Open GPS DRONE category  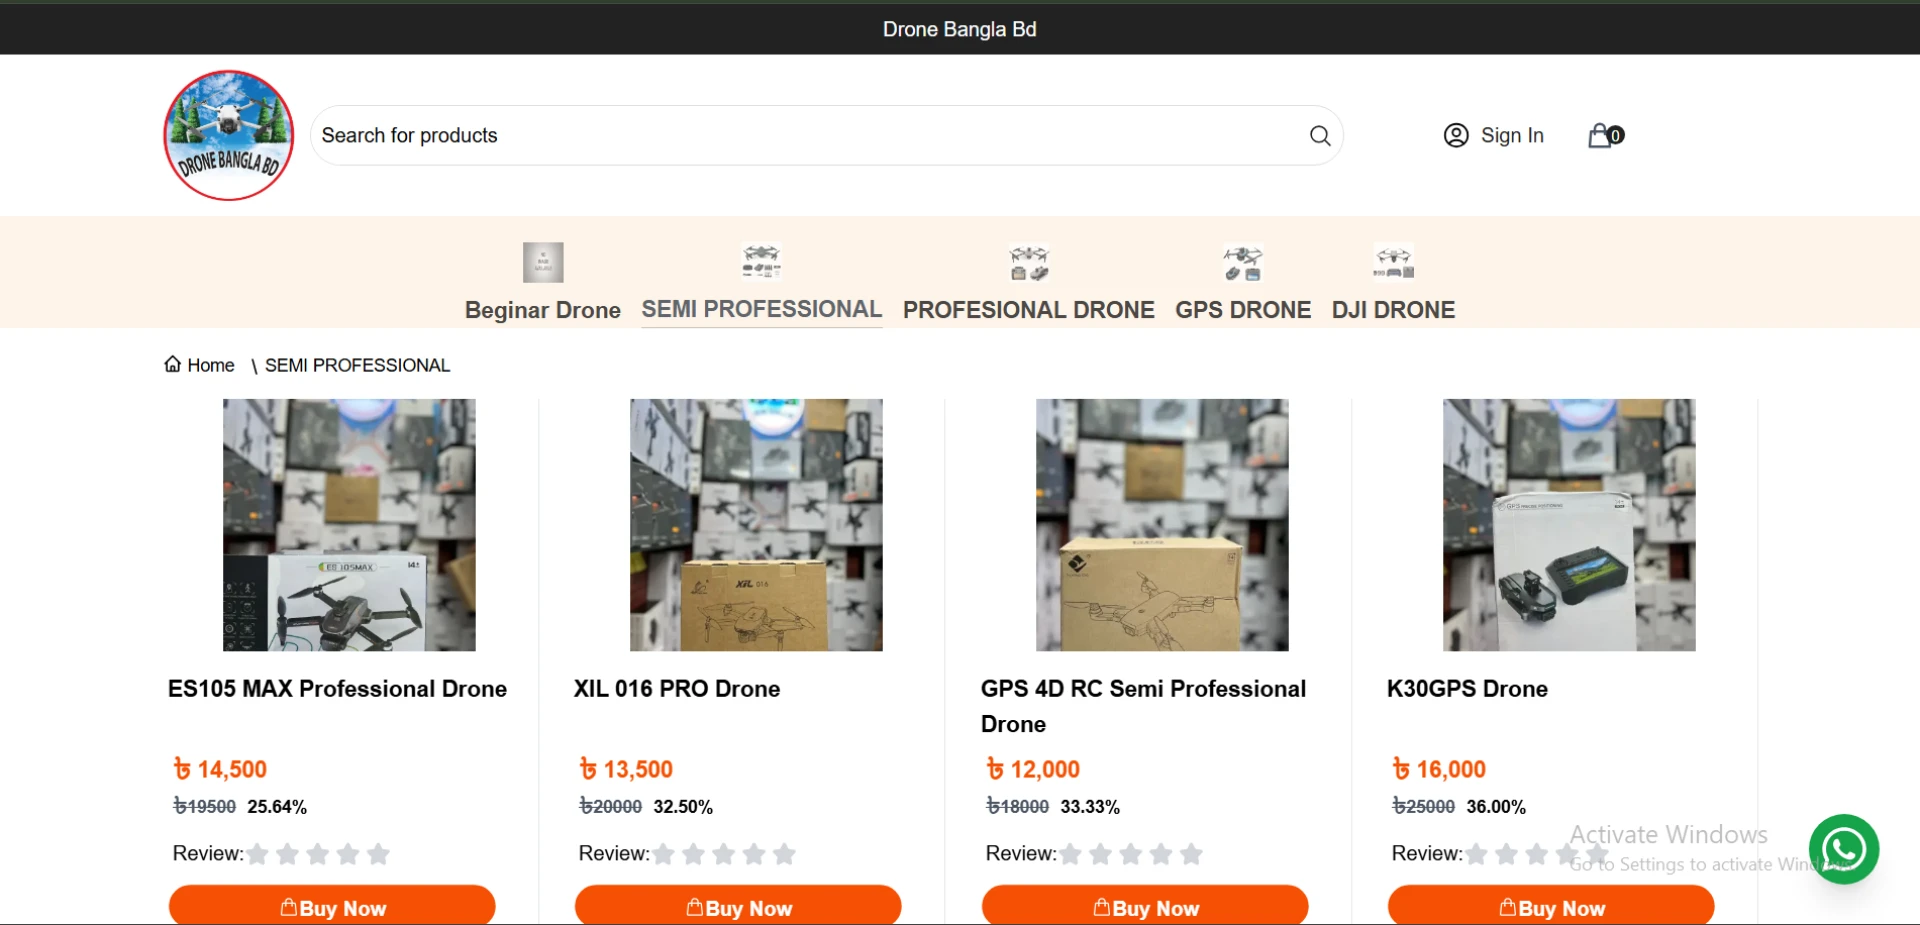(x=1243, y=310)
